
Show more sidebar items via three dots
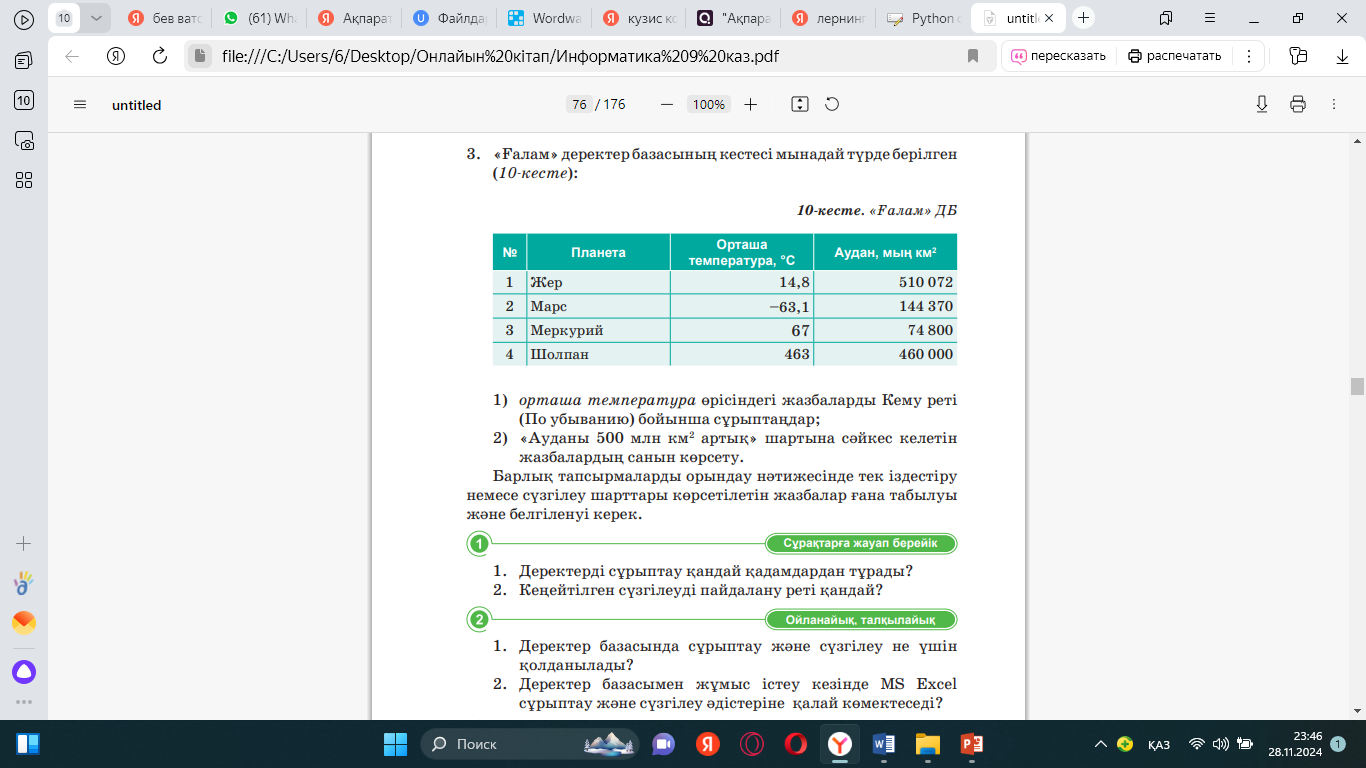tap(24, 703)
